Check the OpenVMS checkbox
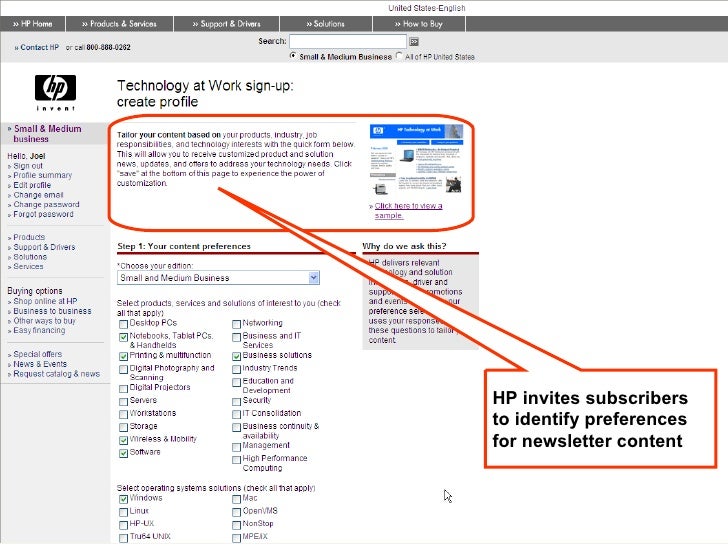Screen dimensions: 728x546 [x=236, y=512]
